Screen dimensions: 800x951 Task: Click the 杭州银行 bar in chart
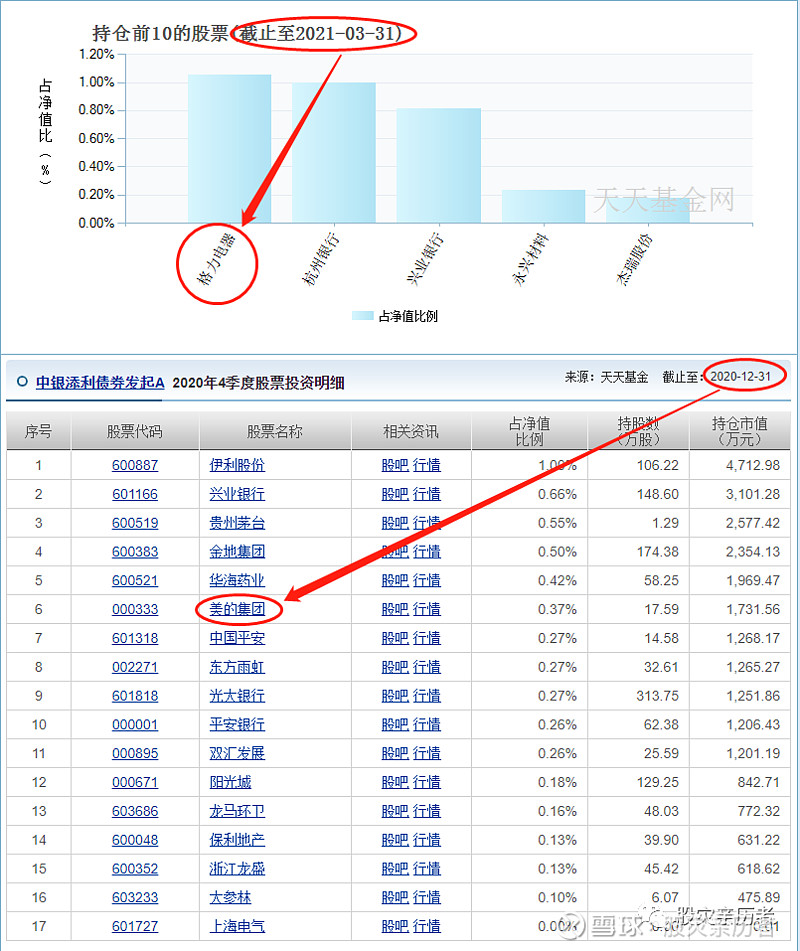pyautogui.click(x=334, y=153)
